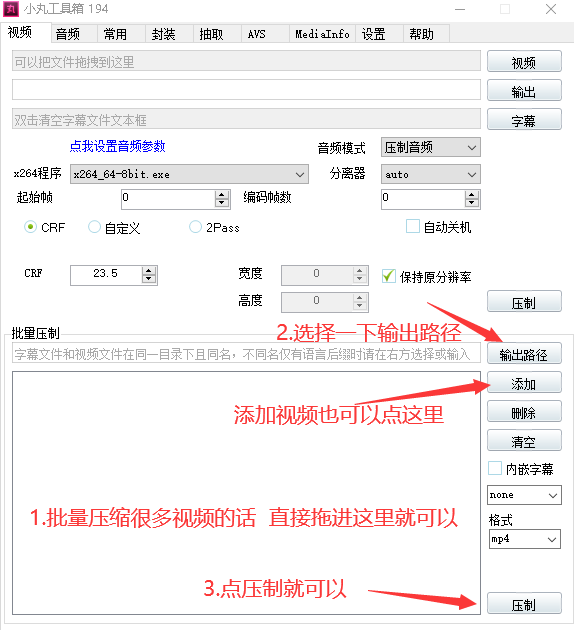Enable the 自动关机 checkbox
Screen dimensions: 574x630
413,227
